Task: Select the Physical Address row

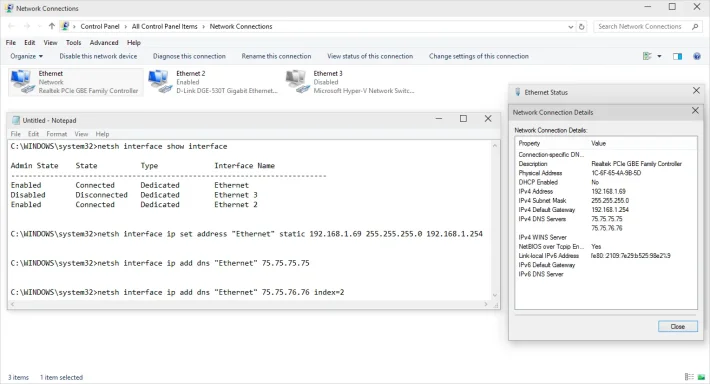Action: pyautogui.click(x=606, y=173)
